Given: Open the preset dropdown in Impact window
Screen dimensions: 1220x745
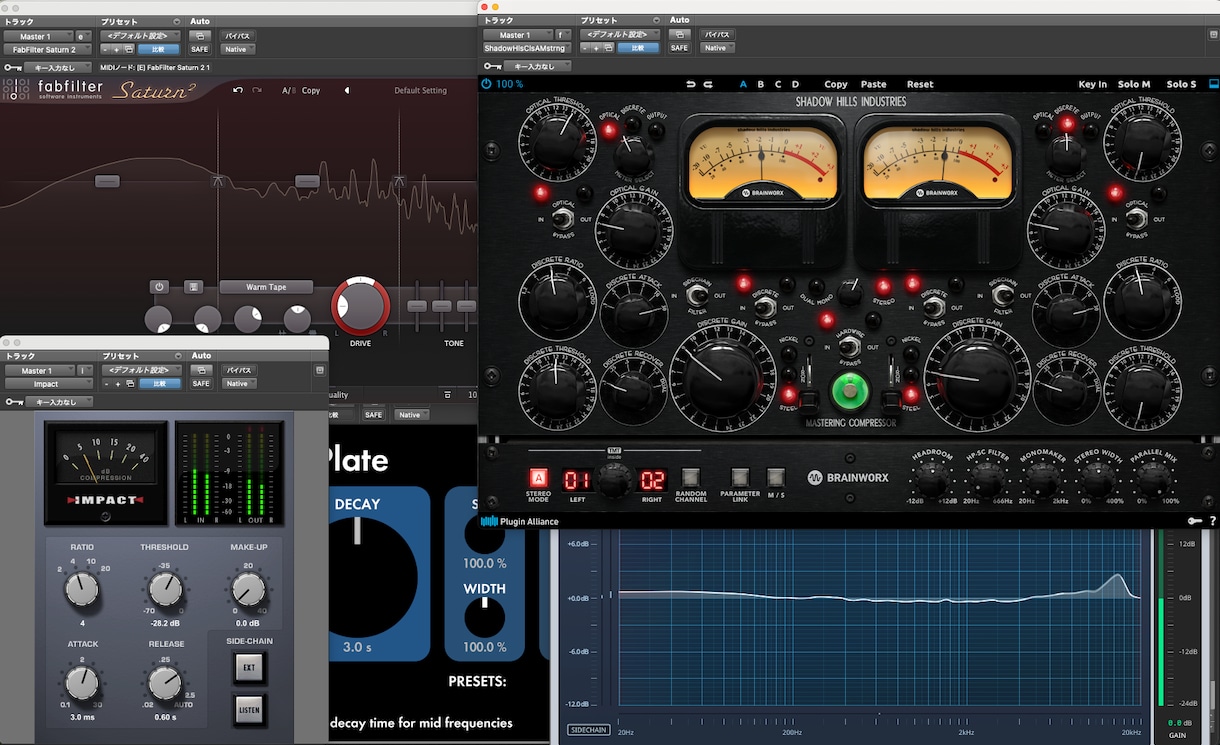Looking at the screenshot, I should (x=140, y=371).
